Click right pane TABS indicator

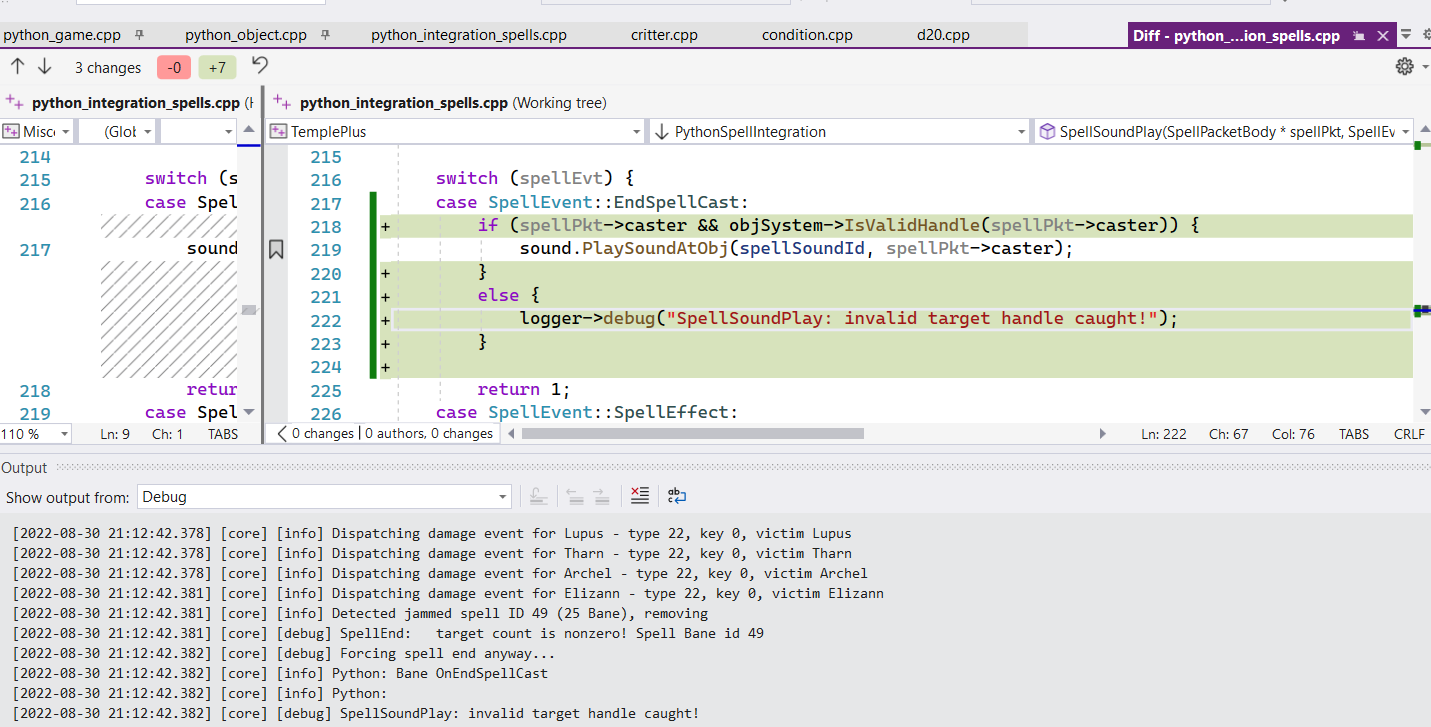1354,434
